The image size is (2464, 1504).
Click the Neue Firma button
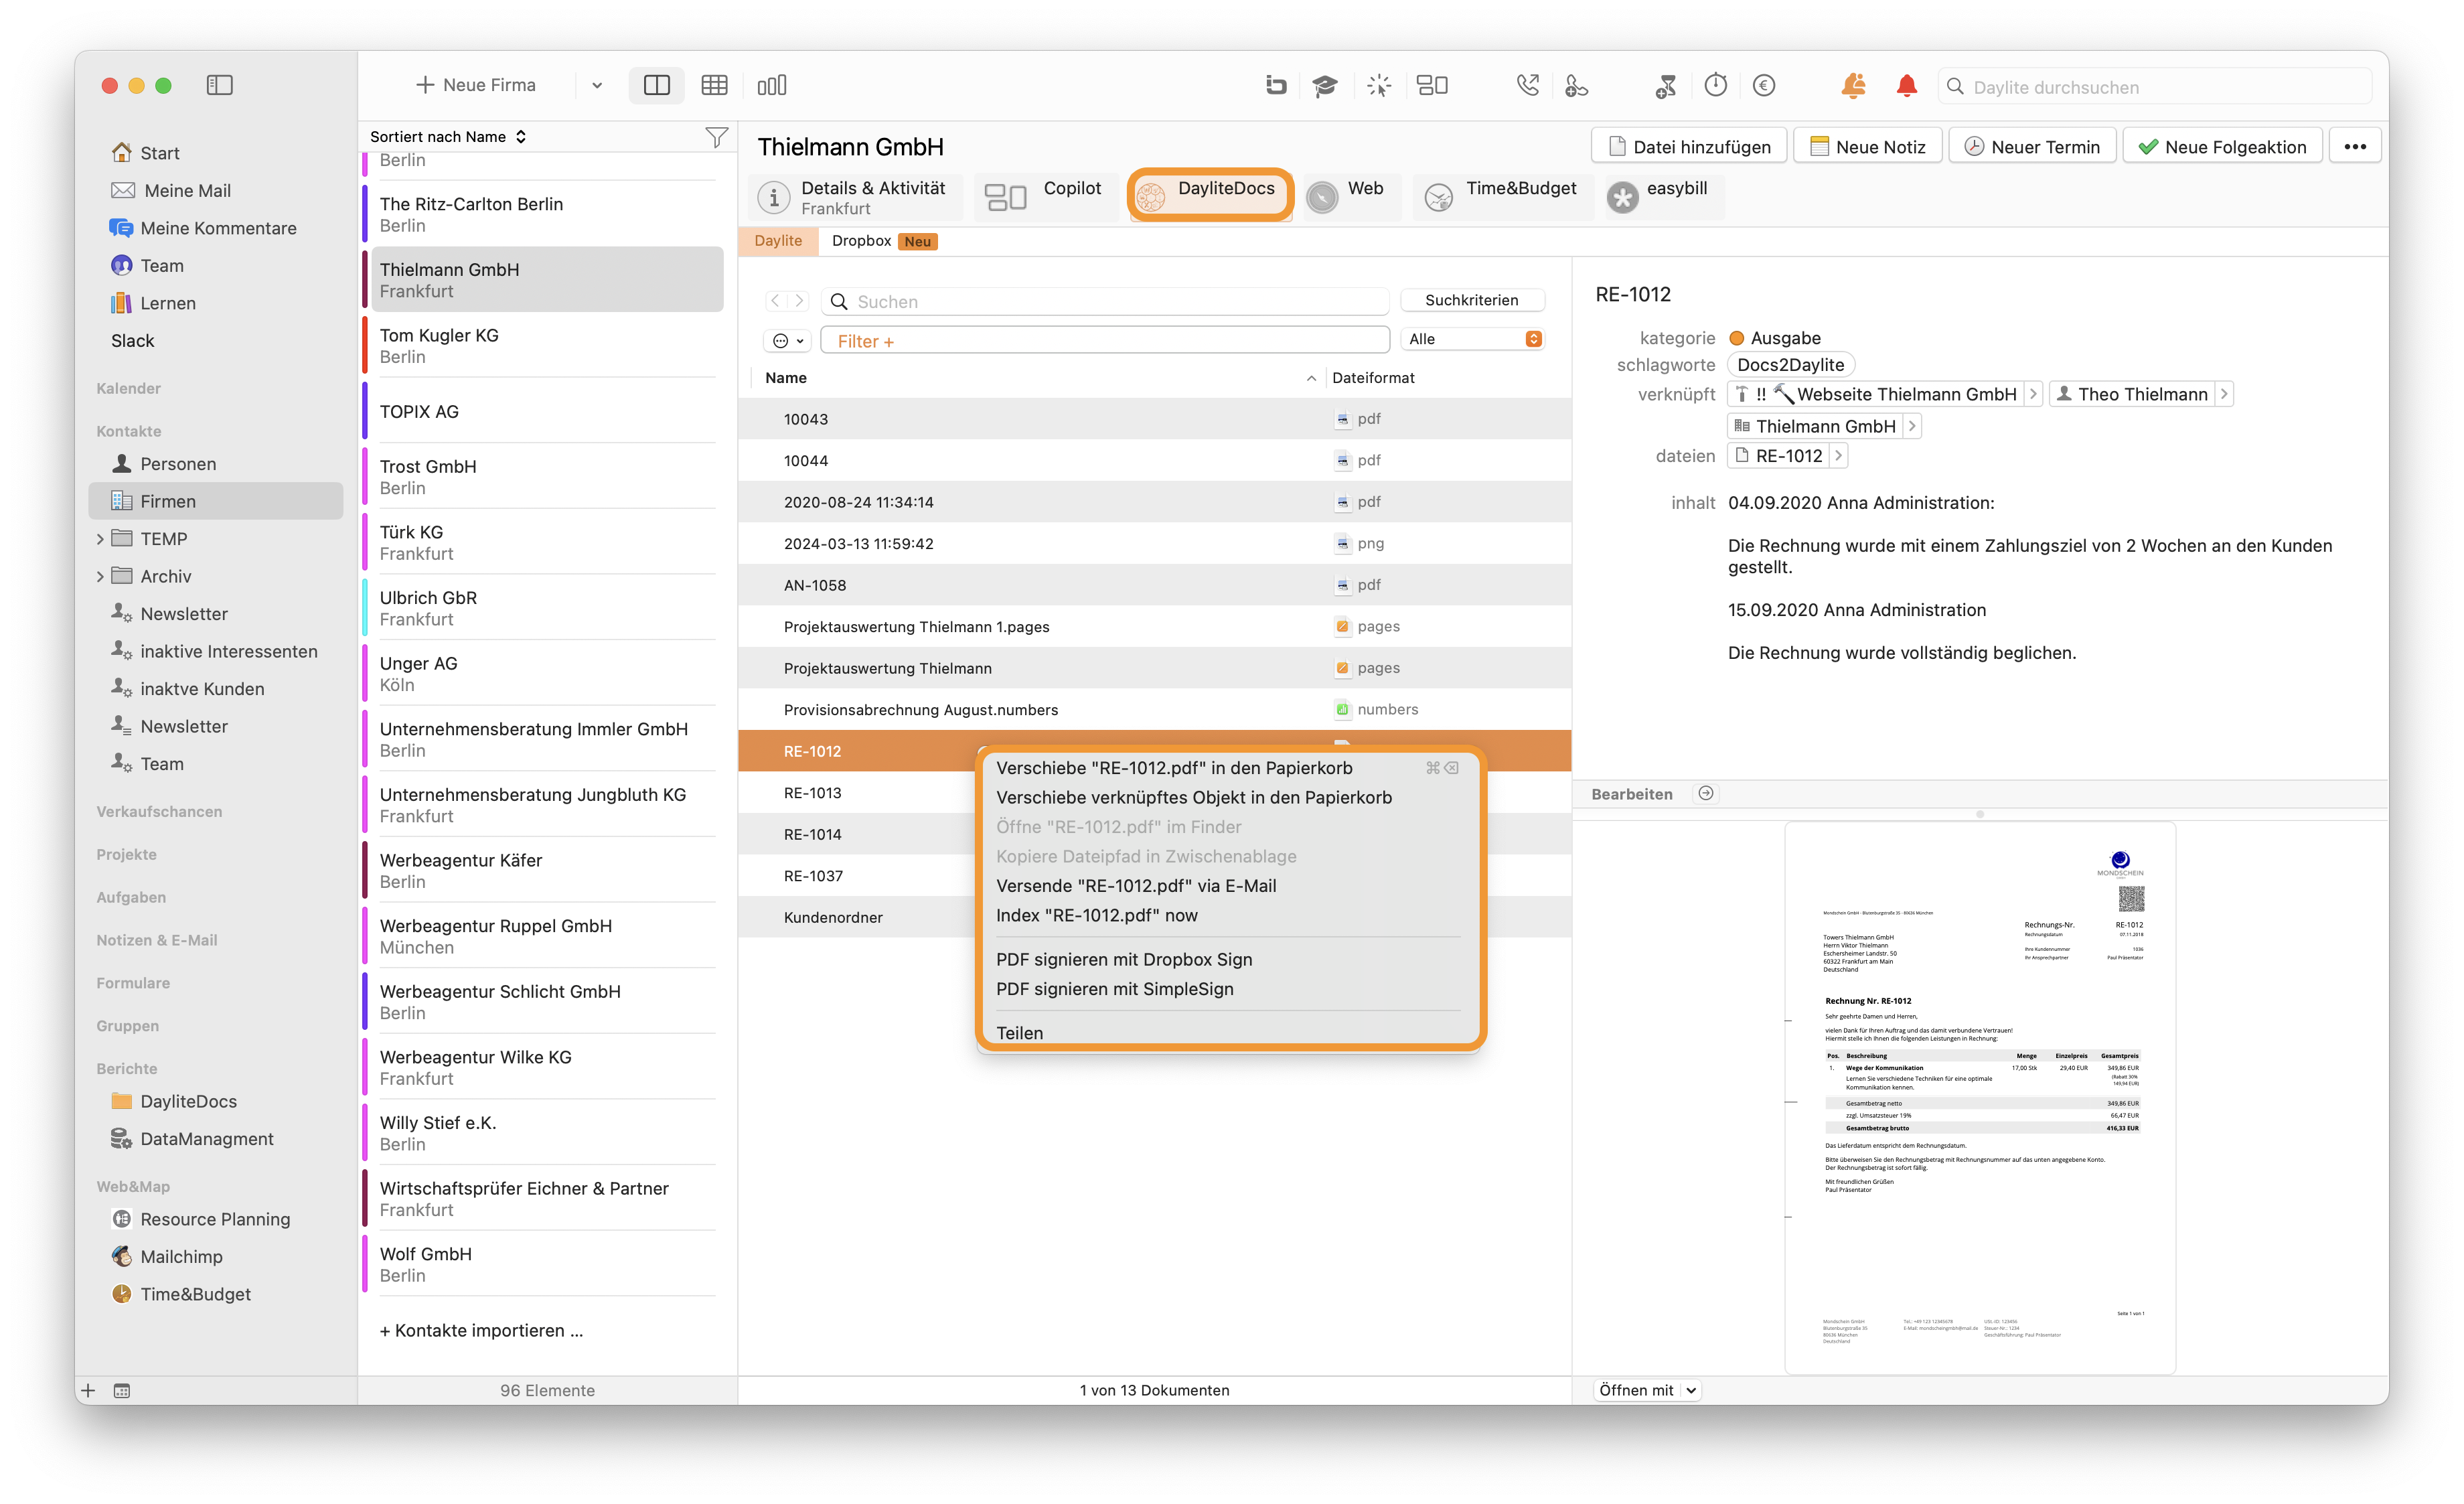[476, 86]
